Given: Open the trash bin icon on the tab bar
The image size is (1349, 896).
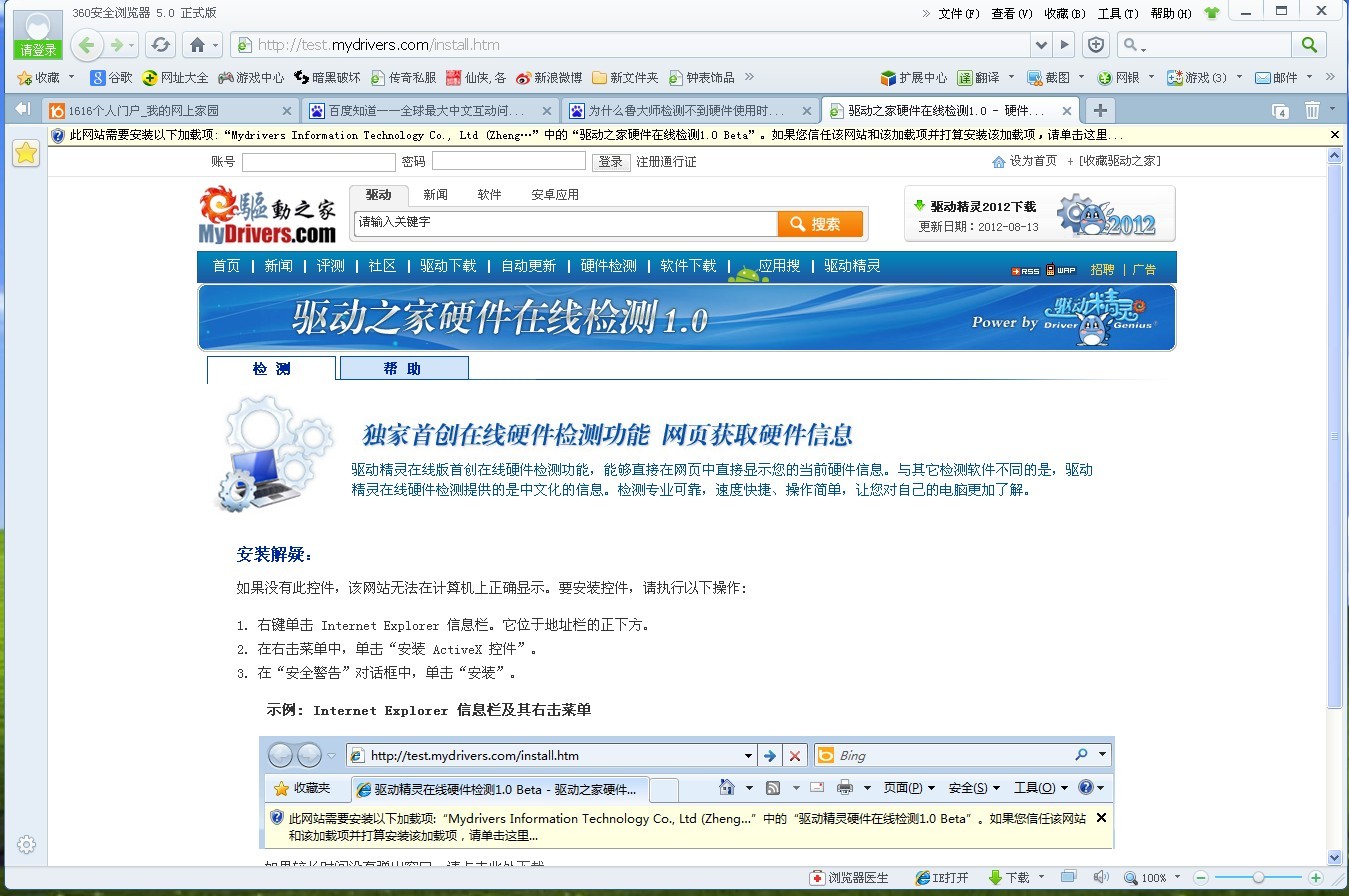Looking at the screenshot, I should tap(1312, 110).
